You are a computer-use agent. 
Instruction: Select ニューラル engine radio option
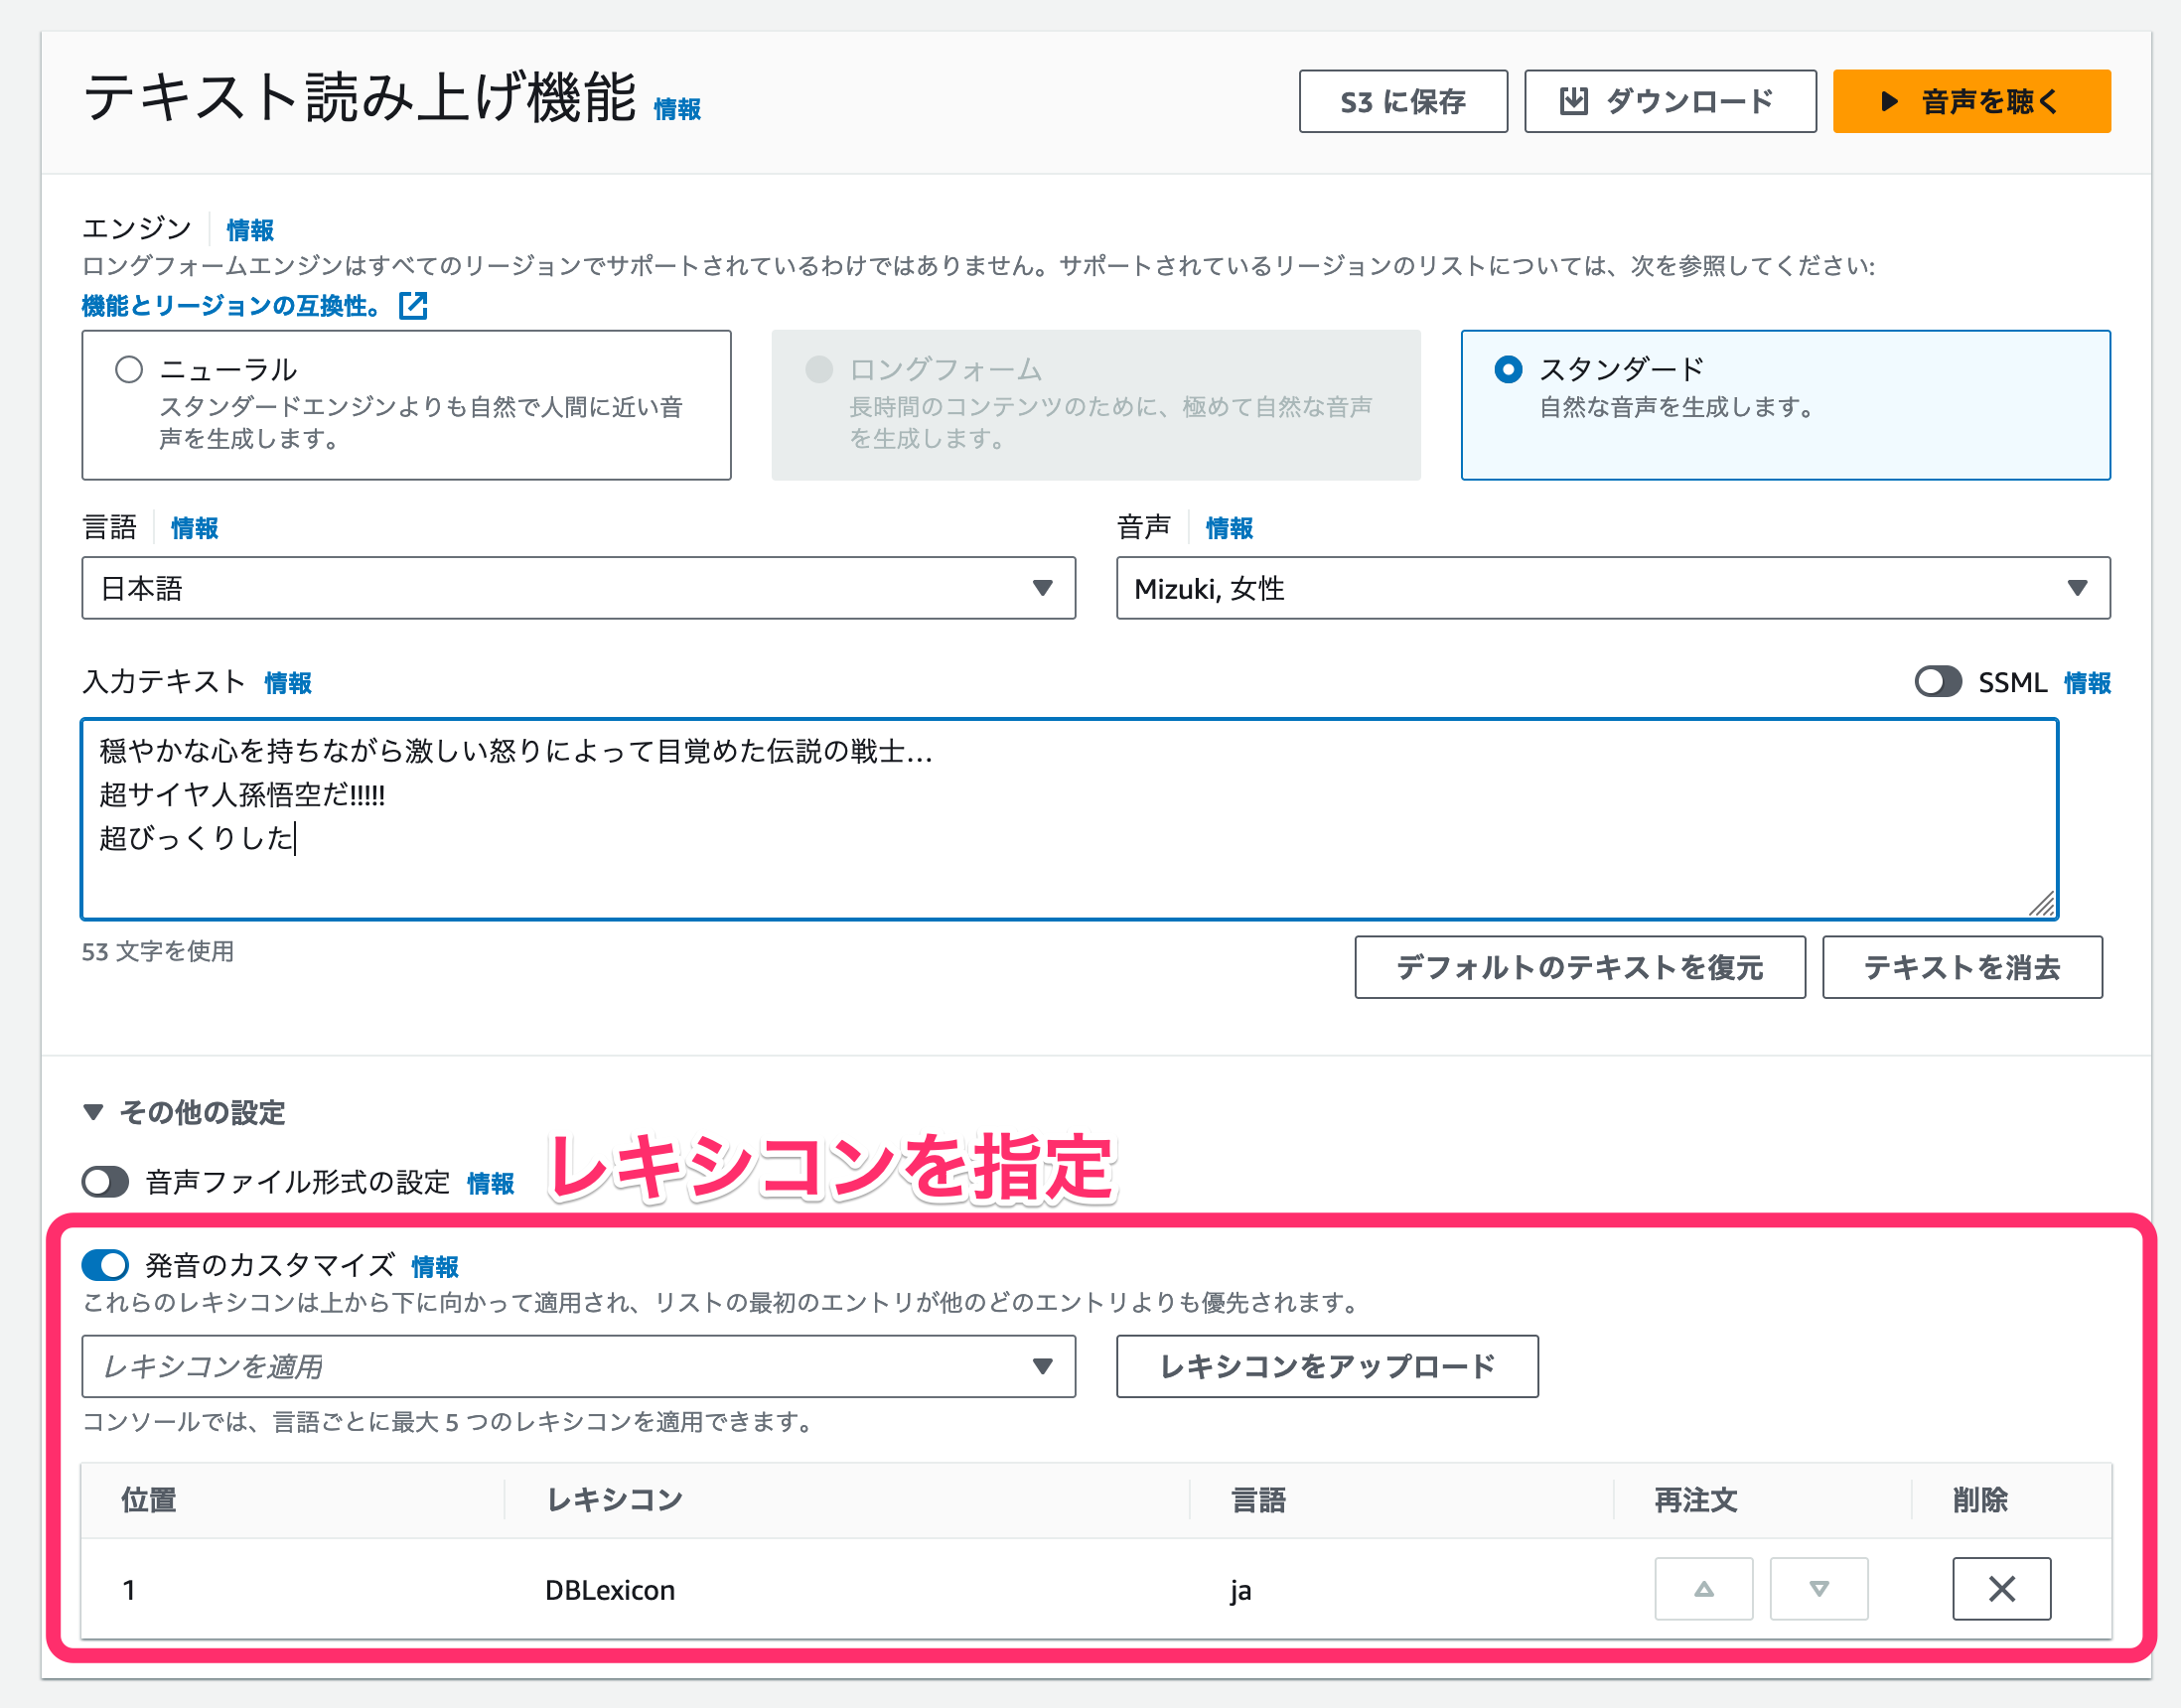tap(129, 370)
